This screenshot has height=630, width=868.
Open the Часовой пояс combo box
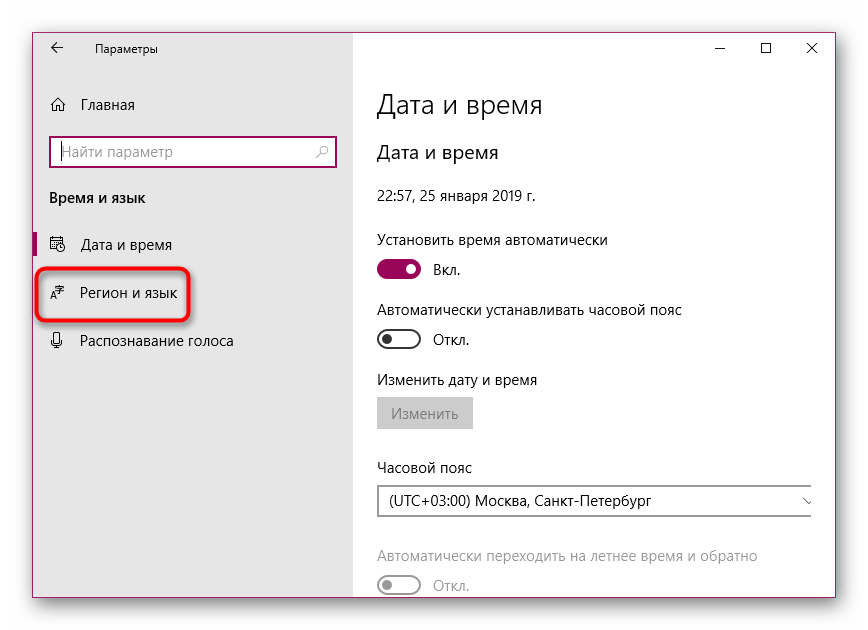pos(590,500)
